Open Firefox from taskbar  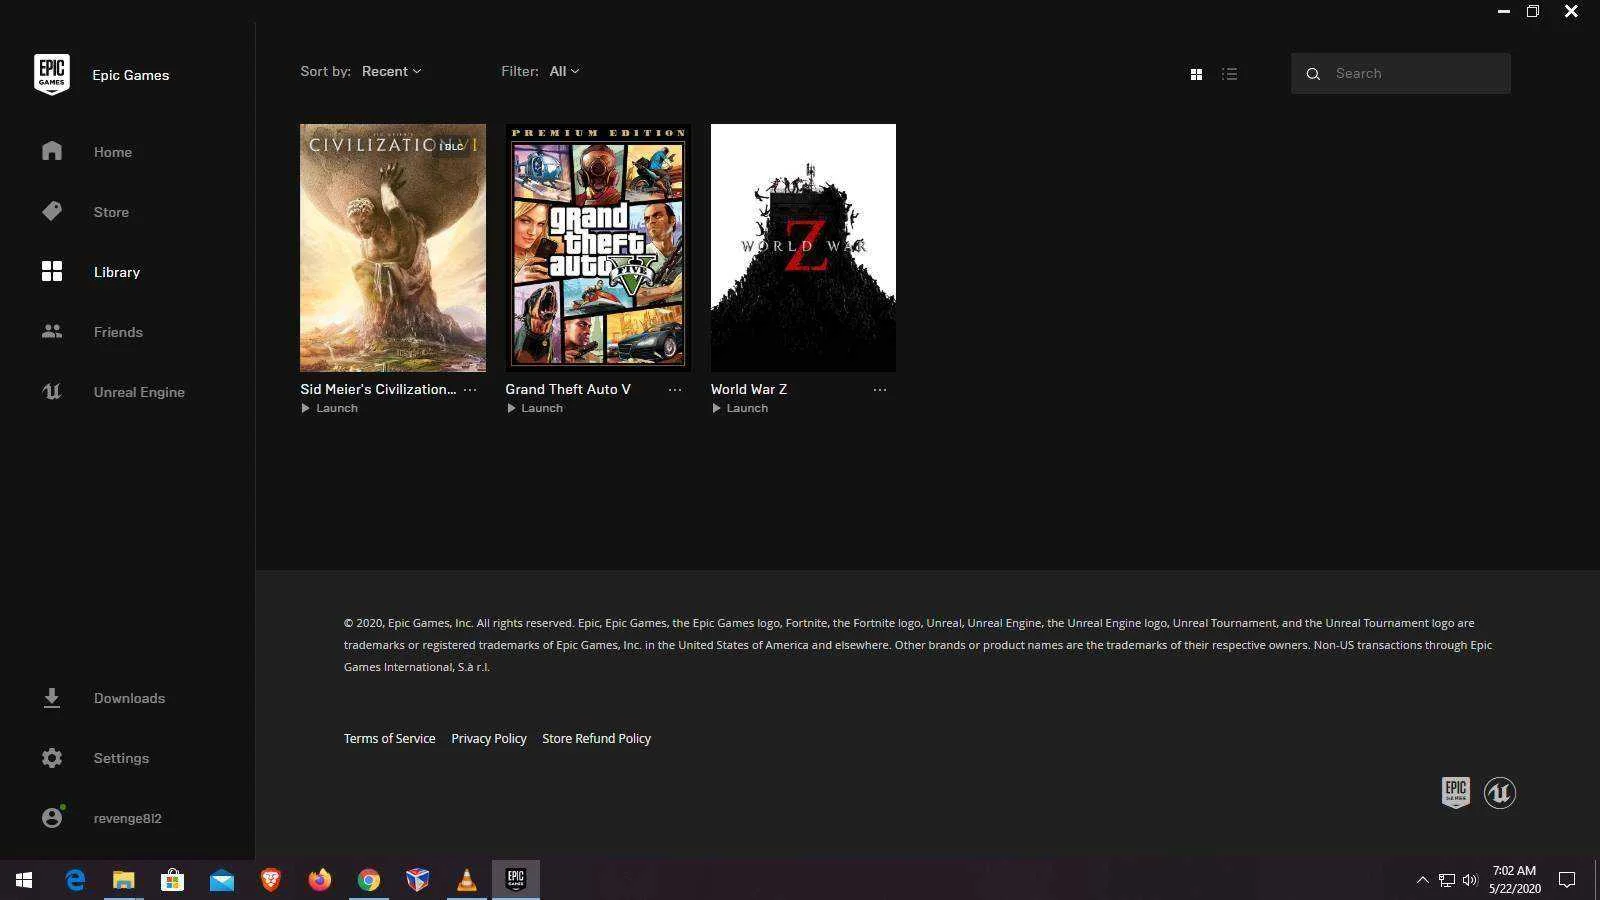point(319,880)
